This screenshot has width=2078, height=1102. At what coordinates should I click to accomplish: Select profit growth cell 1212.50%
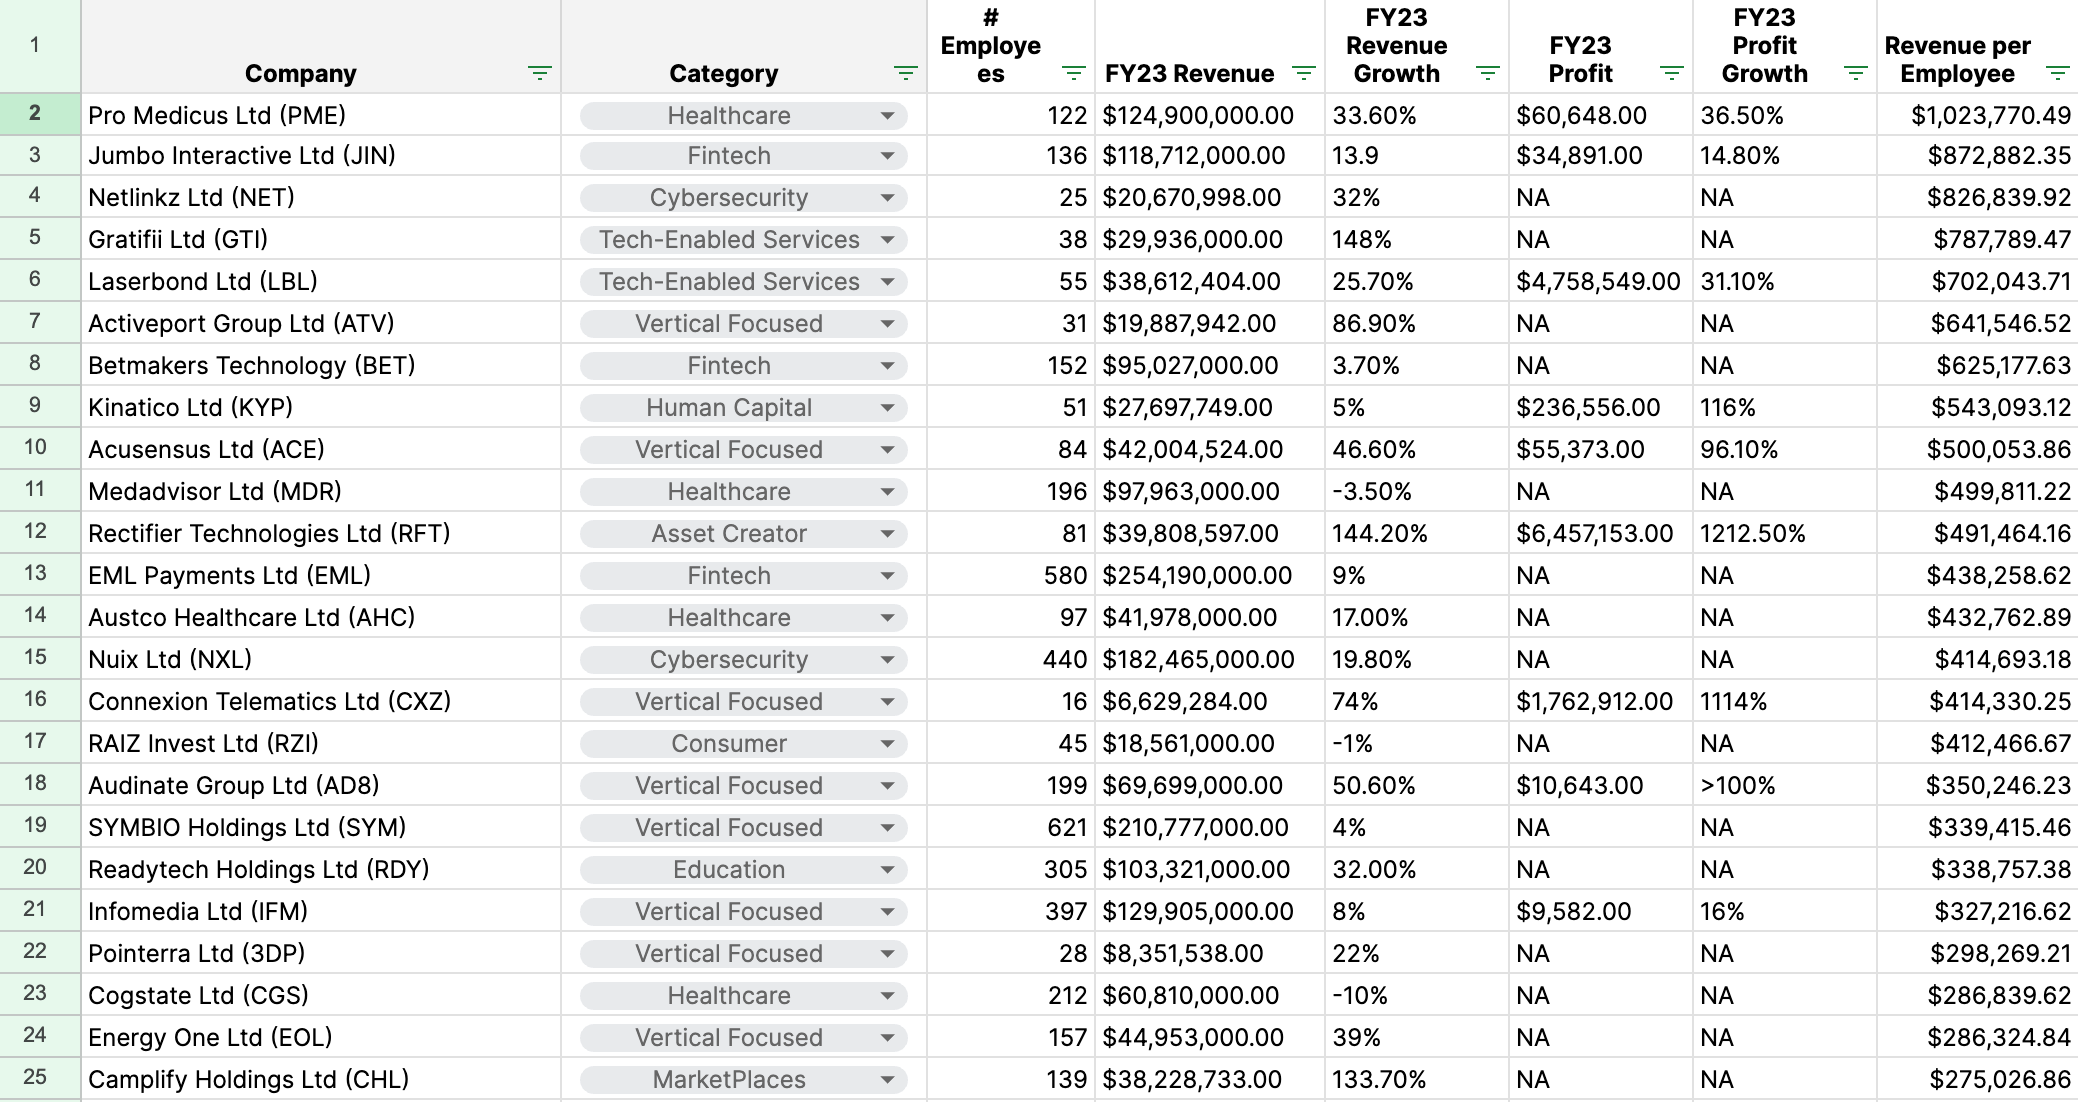point(1785,534)
